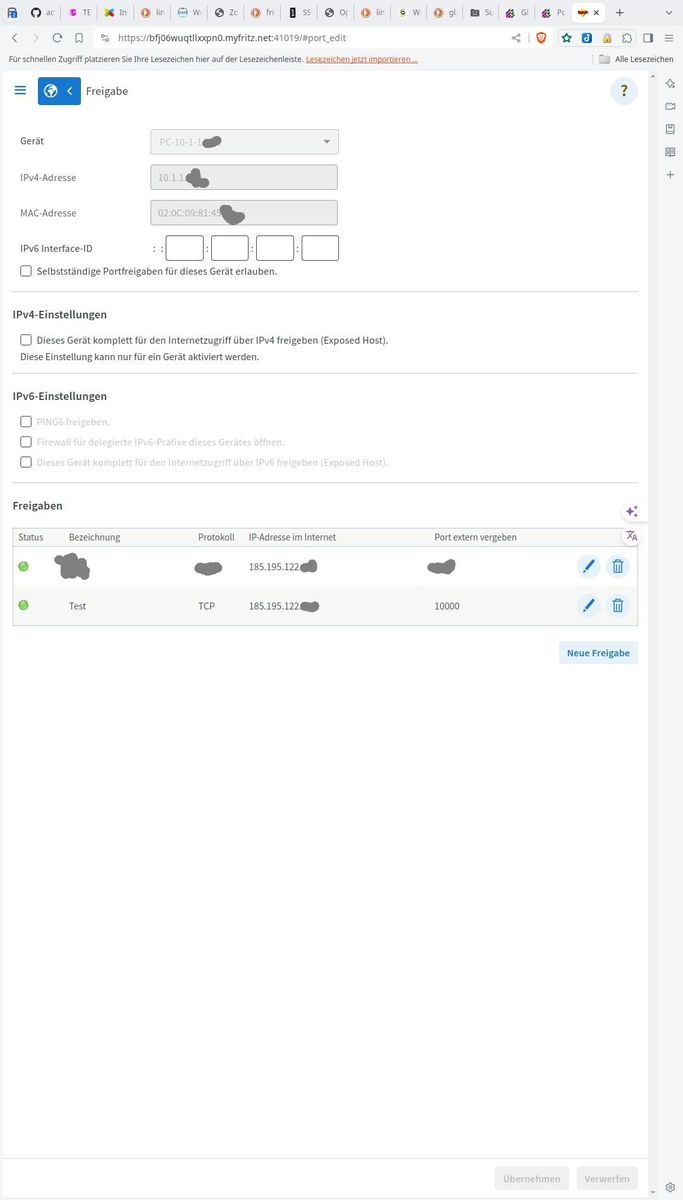Open the hamburger navigation menu
The height and width of the screenshot is (1200, 683).
20,90
